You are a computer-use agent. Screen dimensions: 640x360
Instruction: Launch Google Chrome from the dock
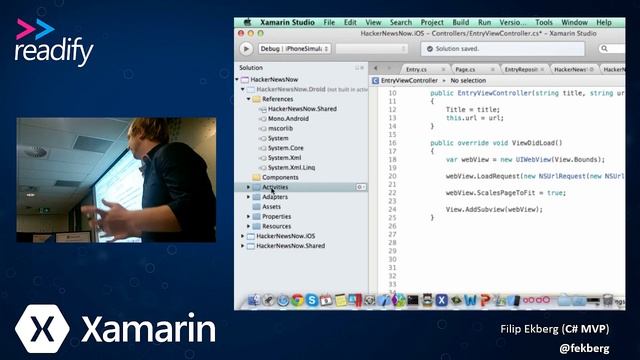coord(297,300)
